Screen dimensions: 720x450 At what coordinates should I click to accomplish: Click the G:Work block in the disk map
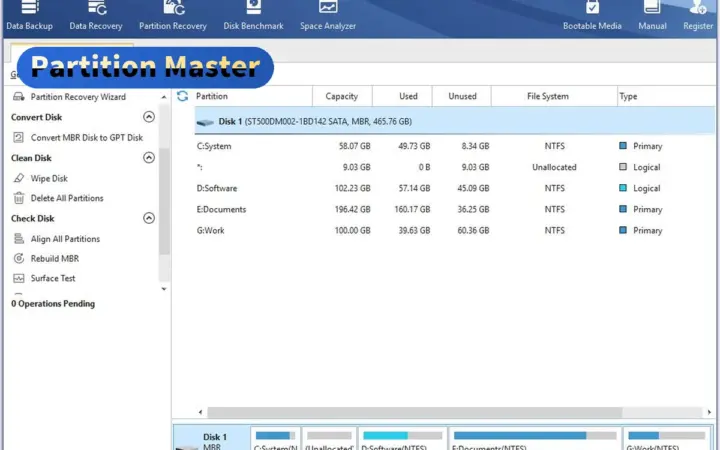[x=667, y=439]
